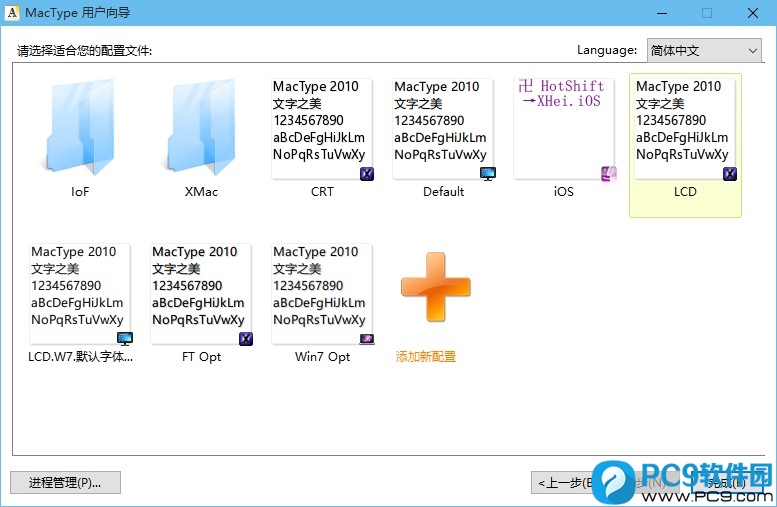
Task: Click the Win7 Opt profile name label
Action: [323, 357]
